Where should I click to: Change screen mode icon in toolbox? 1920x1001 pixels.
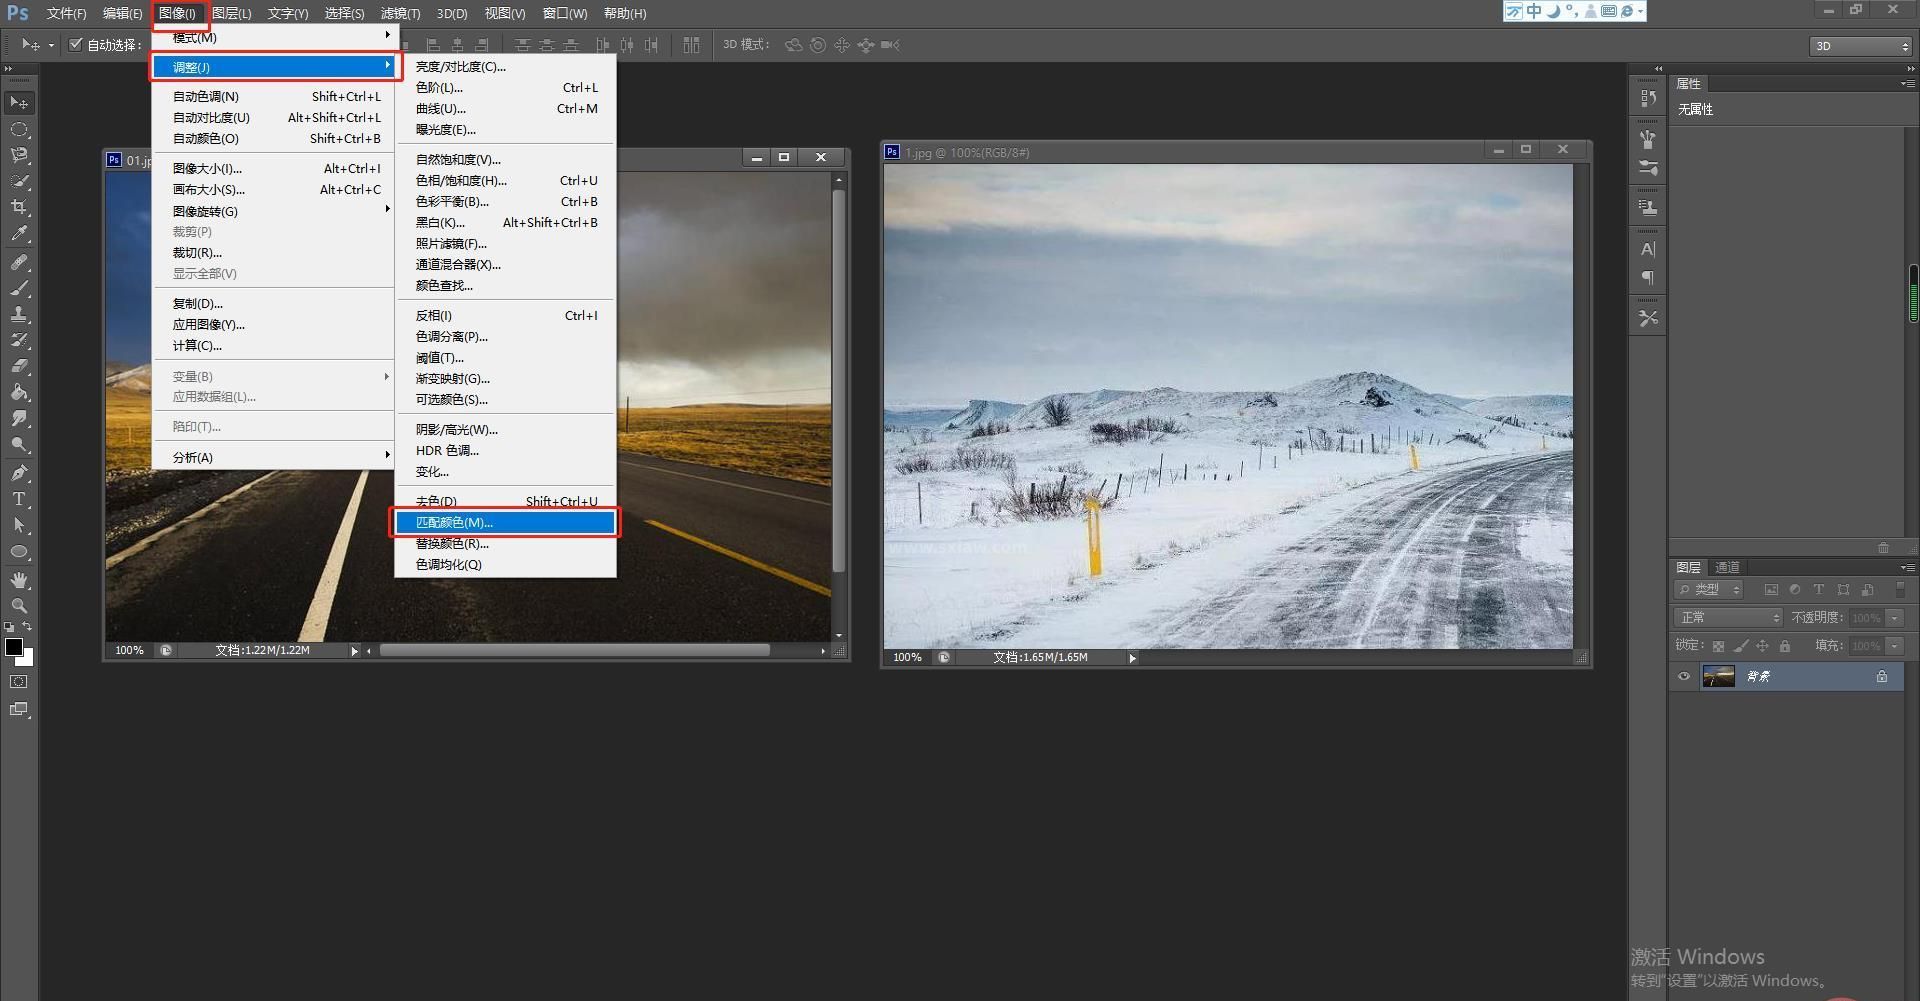(19, 710)
